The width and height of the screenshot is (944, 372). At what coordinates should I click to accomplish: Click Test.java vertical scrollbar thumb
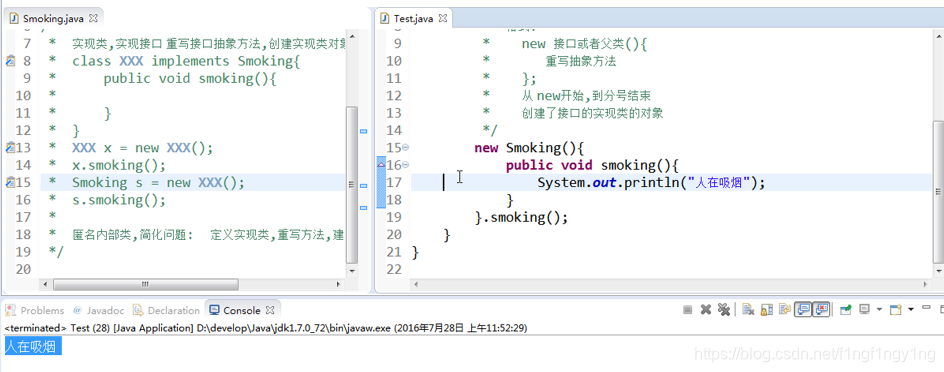(938, 191)
